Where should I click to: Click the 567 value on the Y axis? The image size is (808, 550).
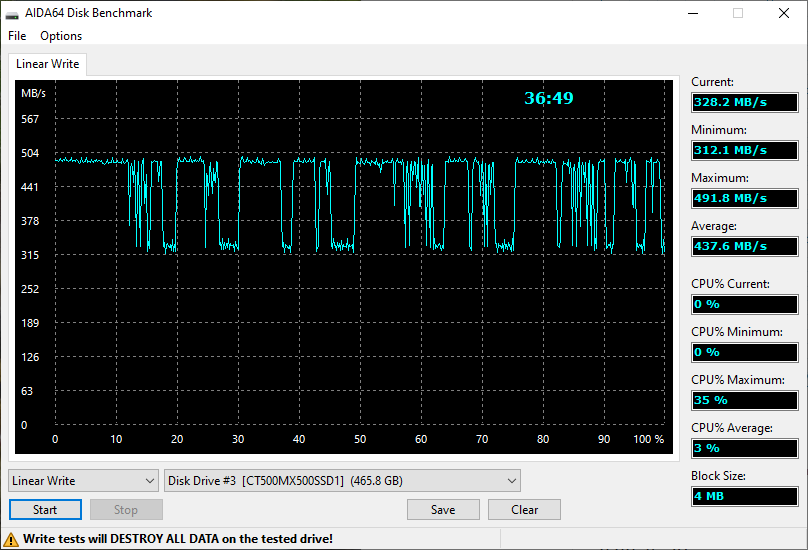pos(30,119)
